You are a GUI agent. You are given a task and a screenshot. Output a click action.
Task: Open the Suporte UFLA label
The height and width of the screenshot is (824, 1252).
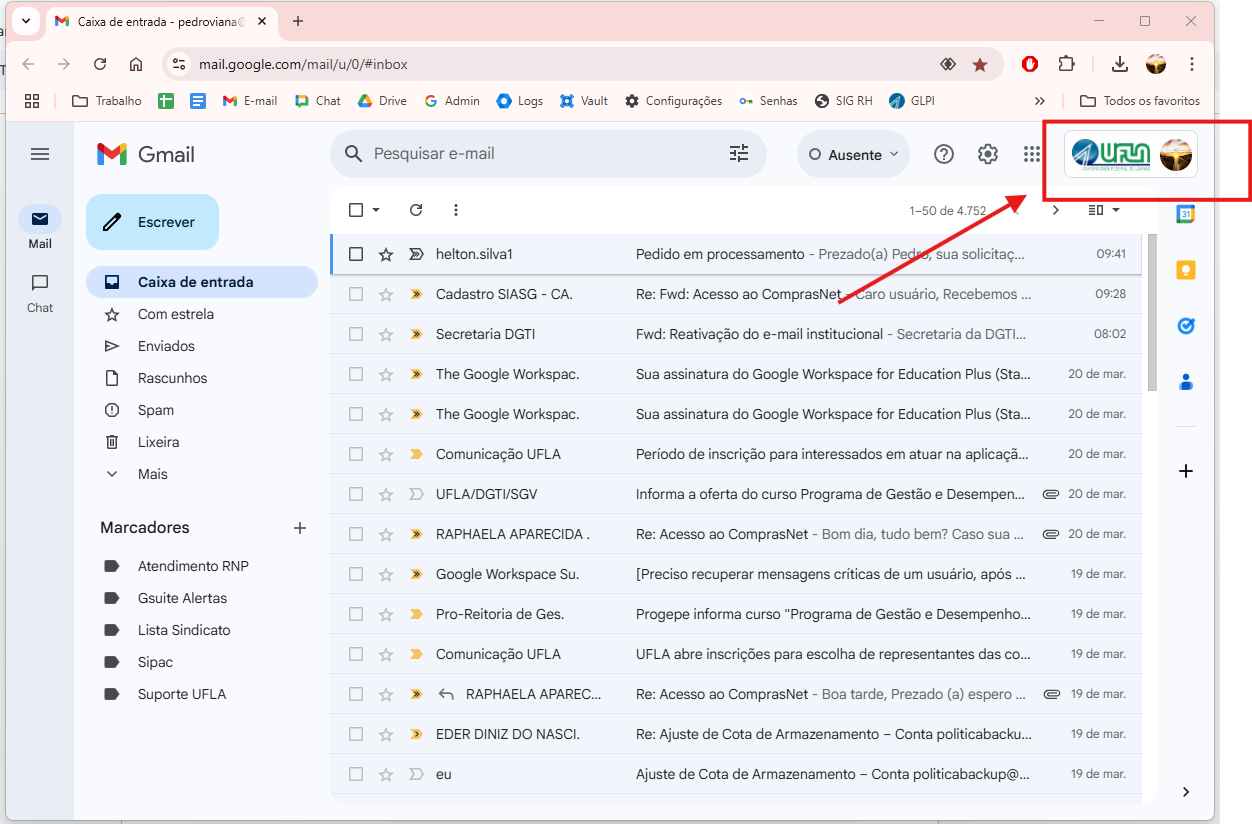(181, 694)
